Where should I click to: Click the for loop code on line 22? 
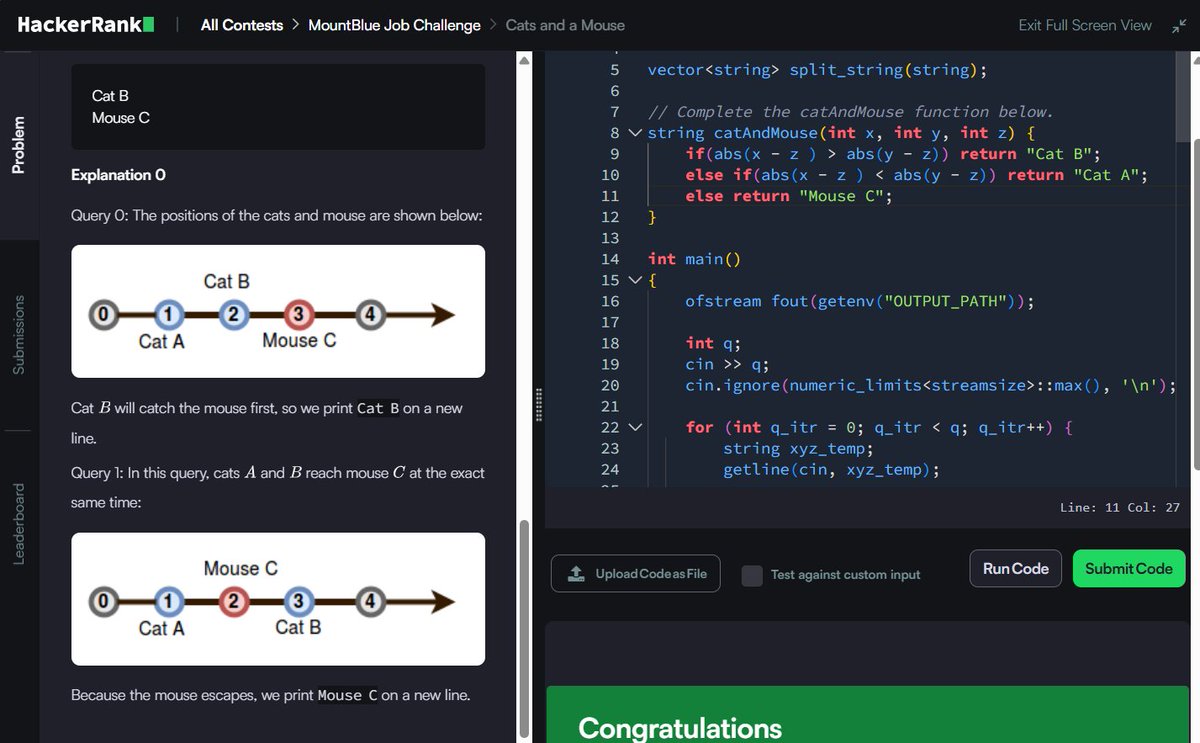tap(879, 427)
